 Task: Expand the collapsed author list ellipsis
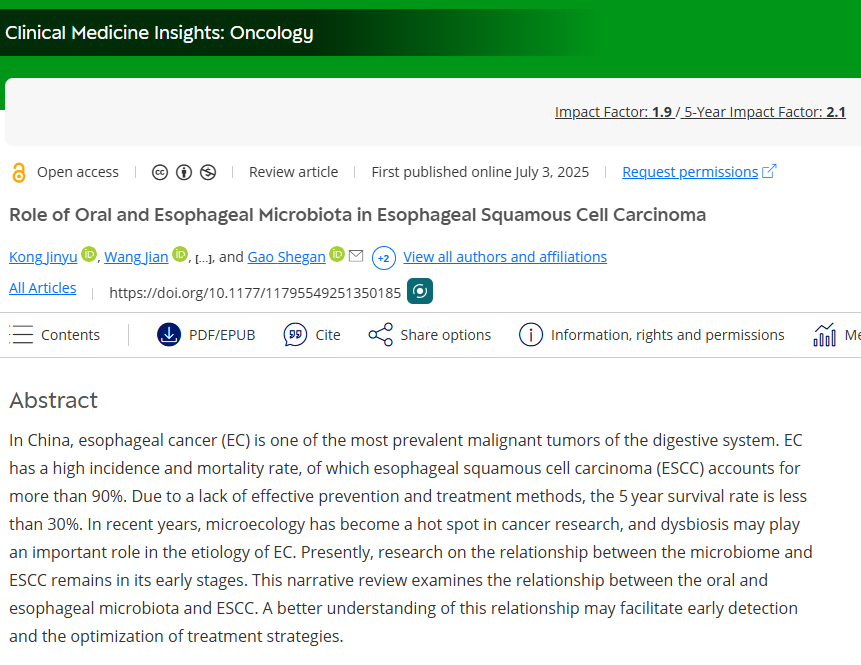203,258
